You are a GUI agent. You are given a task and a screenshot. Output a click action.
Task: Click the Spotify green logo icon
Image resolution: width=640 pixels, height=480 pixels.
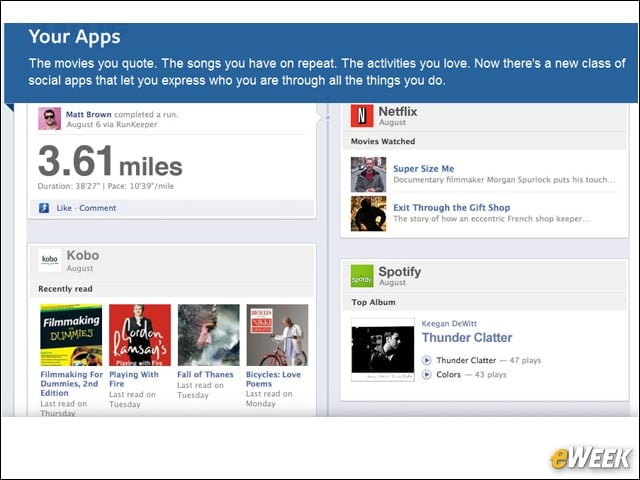click(362, 276)
